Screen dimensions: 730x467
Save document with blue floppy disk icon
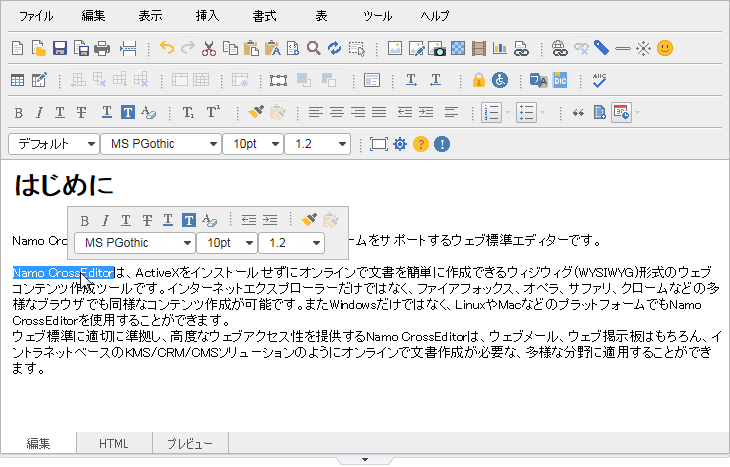60,48
